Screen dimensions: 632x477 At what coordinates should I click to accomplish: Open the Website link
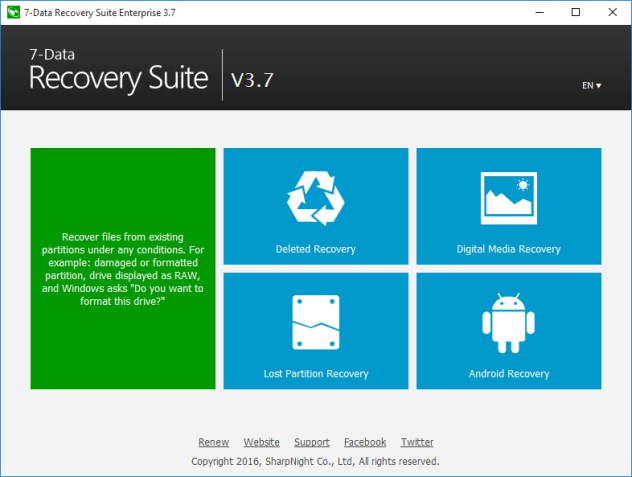point(262,442)
